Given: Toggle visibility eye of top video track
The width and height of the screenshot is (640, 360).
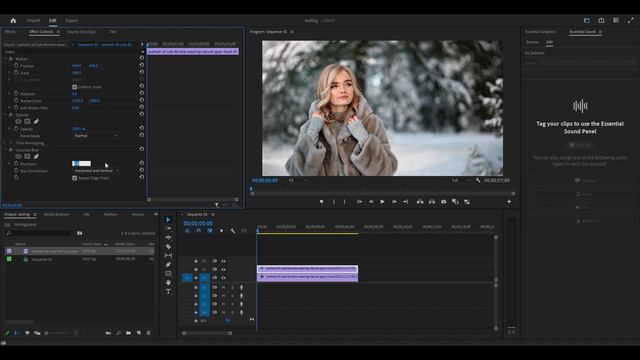Looking at the screenshot, I should tap(223, 261).
